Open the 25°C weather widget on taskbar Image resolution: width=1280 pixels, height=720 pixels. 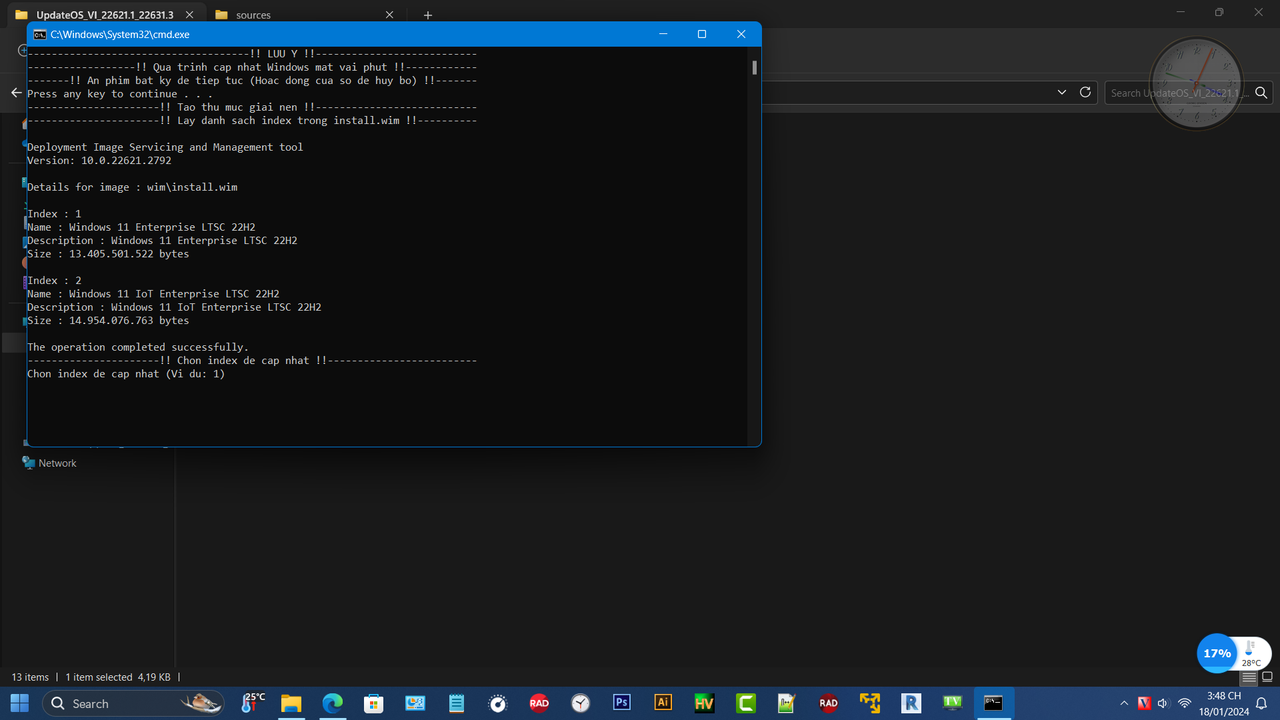click(253, 703)
